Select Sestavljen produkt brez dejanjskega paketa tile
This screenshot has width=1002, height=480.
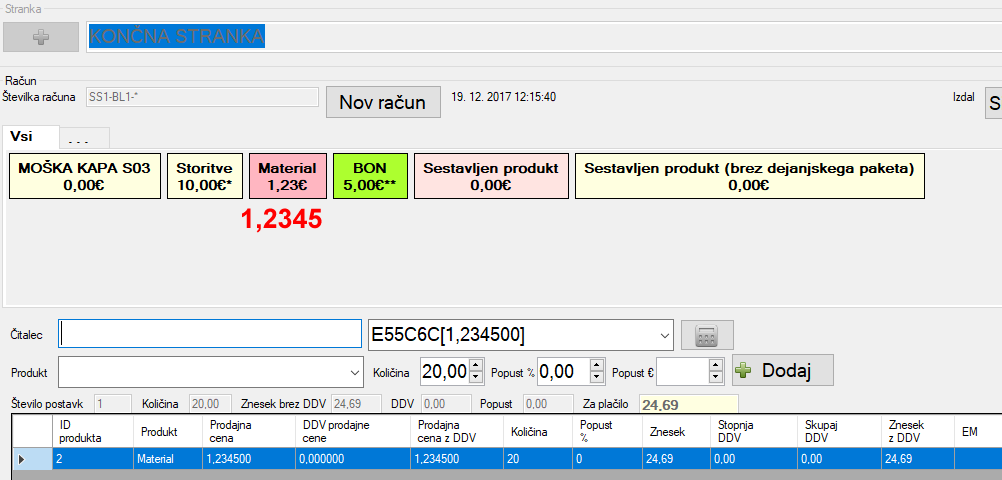tap(748, 176)
